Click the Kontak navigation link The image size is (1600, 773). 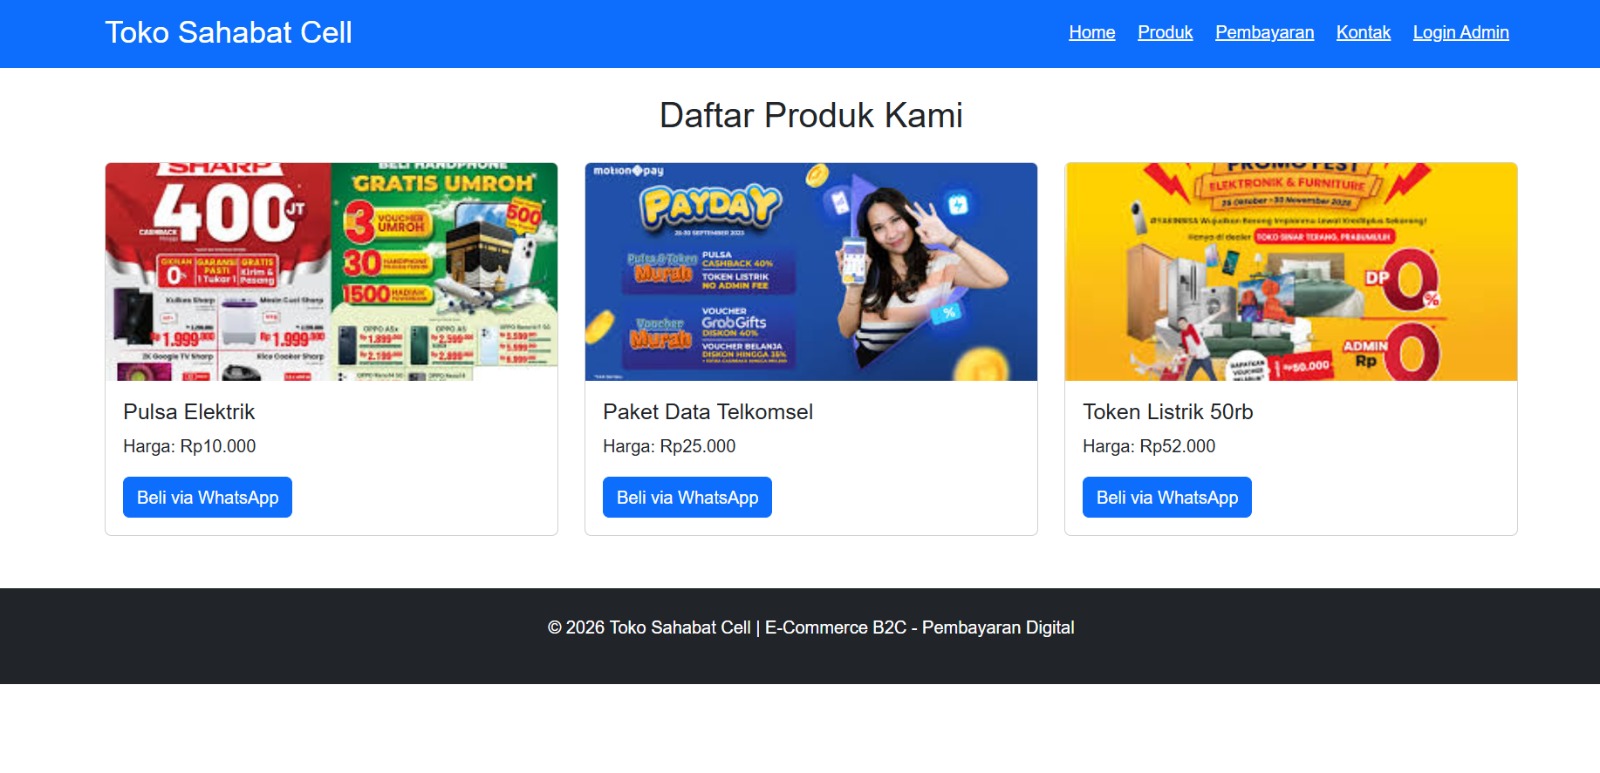1363,32
